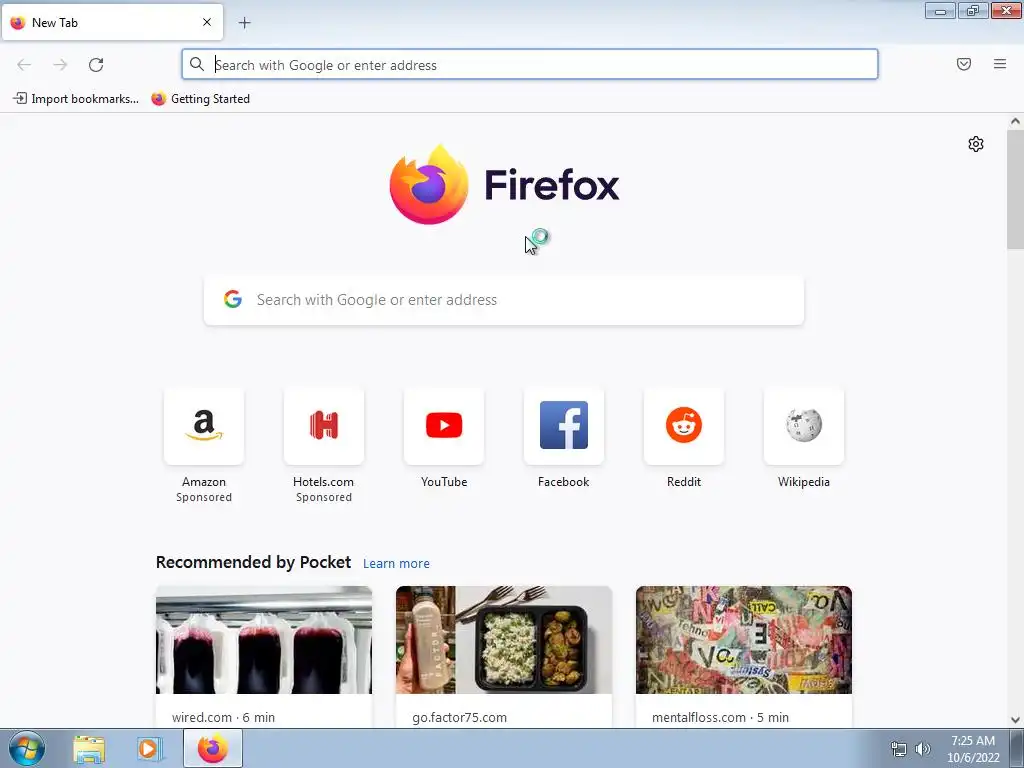
Task: Open the Amazon sponsored shortcut
Action: coord(204,426)
